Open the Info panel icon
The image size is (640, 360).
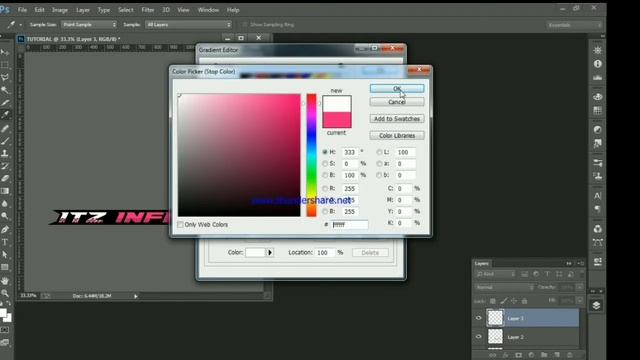pos(598,64)
